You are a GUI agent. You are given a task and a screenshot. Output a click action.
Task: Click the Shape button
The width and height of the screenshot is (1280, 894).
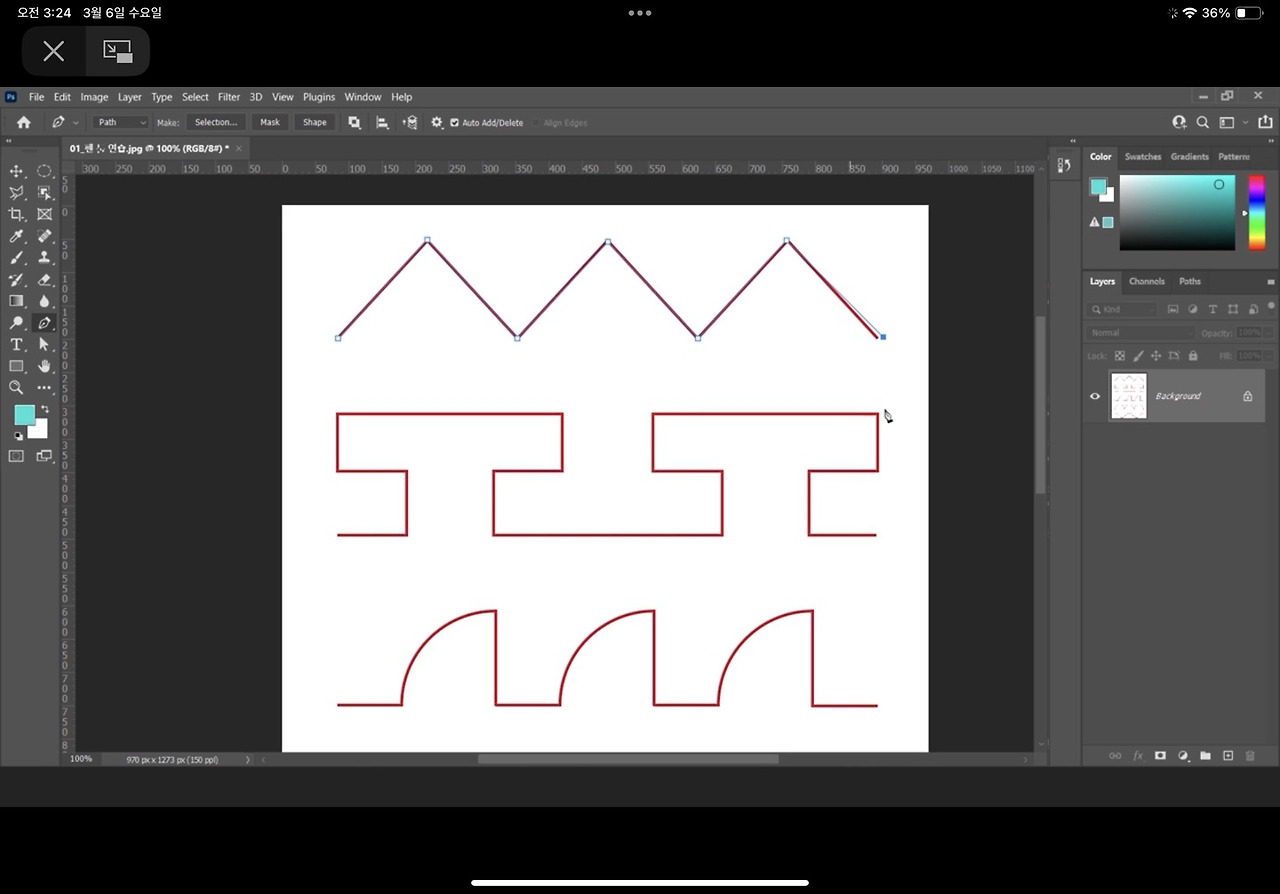(x=315, y=122)
